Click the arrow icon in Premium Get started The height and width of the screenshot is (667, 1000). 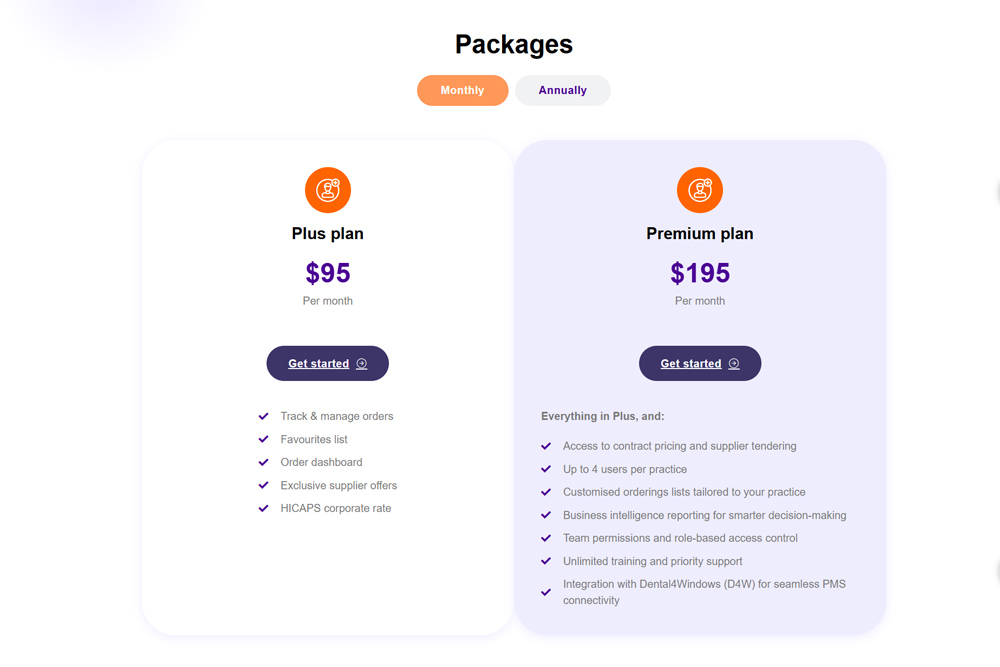point(734,364)
